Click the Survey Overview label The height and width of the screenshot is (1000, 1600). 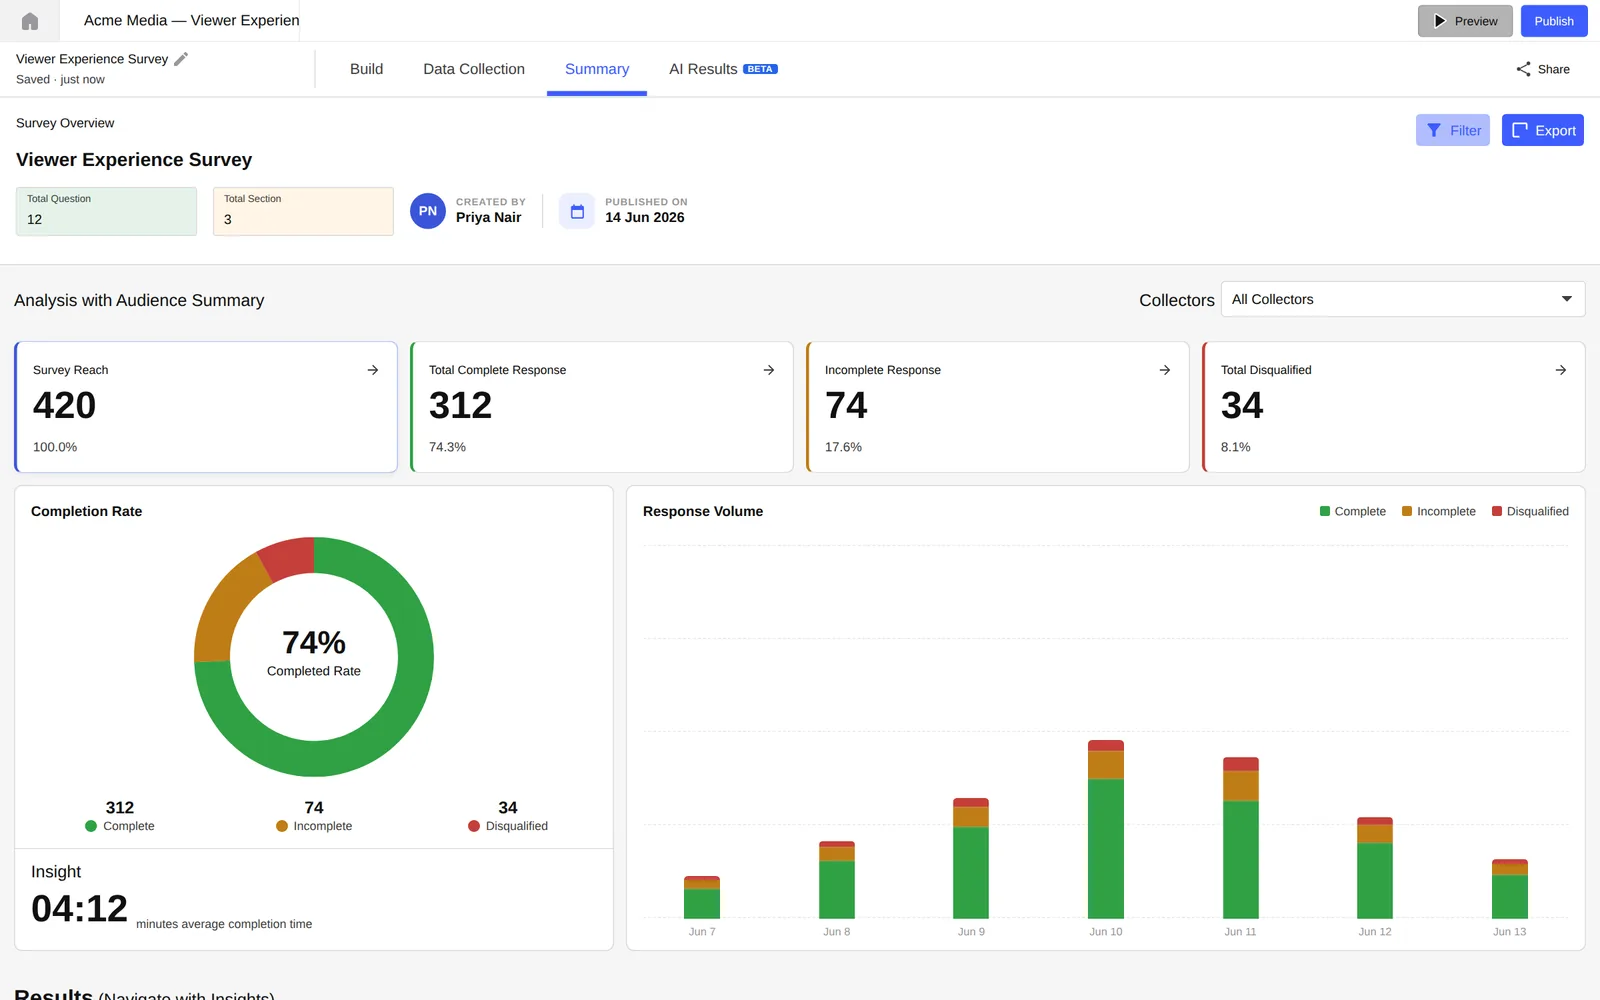point(65,123)
